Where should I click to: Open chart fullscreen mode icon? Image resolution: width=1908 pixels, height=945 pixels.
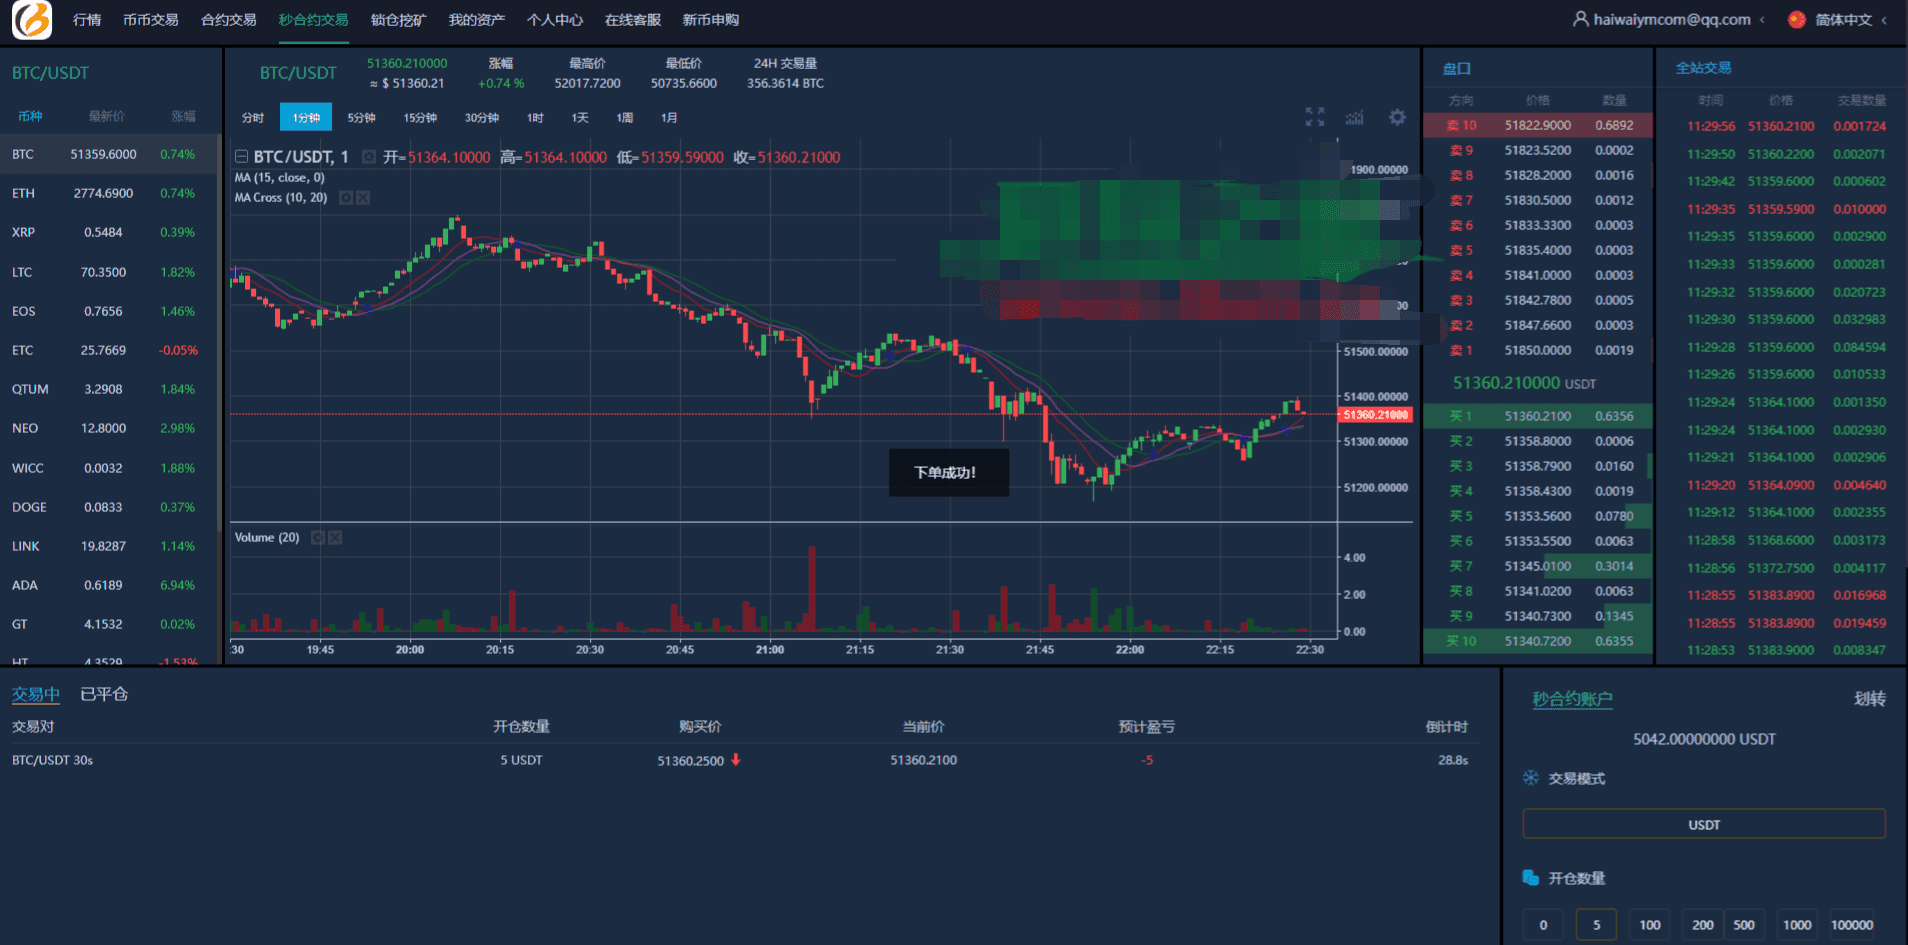(x=1315, y=117)
